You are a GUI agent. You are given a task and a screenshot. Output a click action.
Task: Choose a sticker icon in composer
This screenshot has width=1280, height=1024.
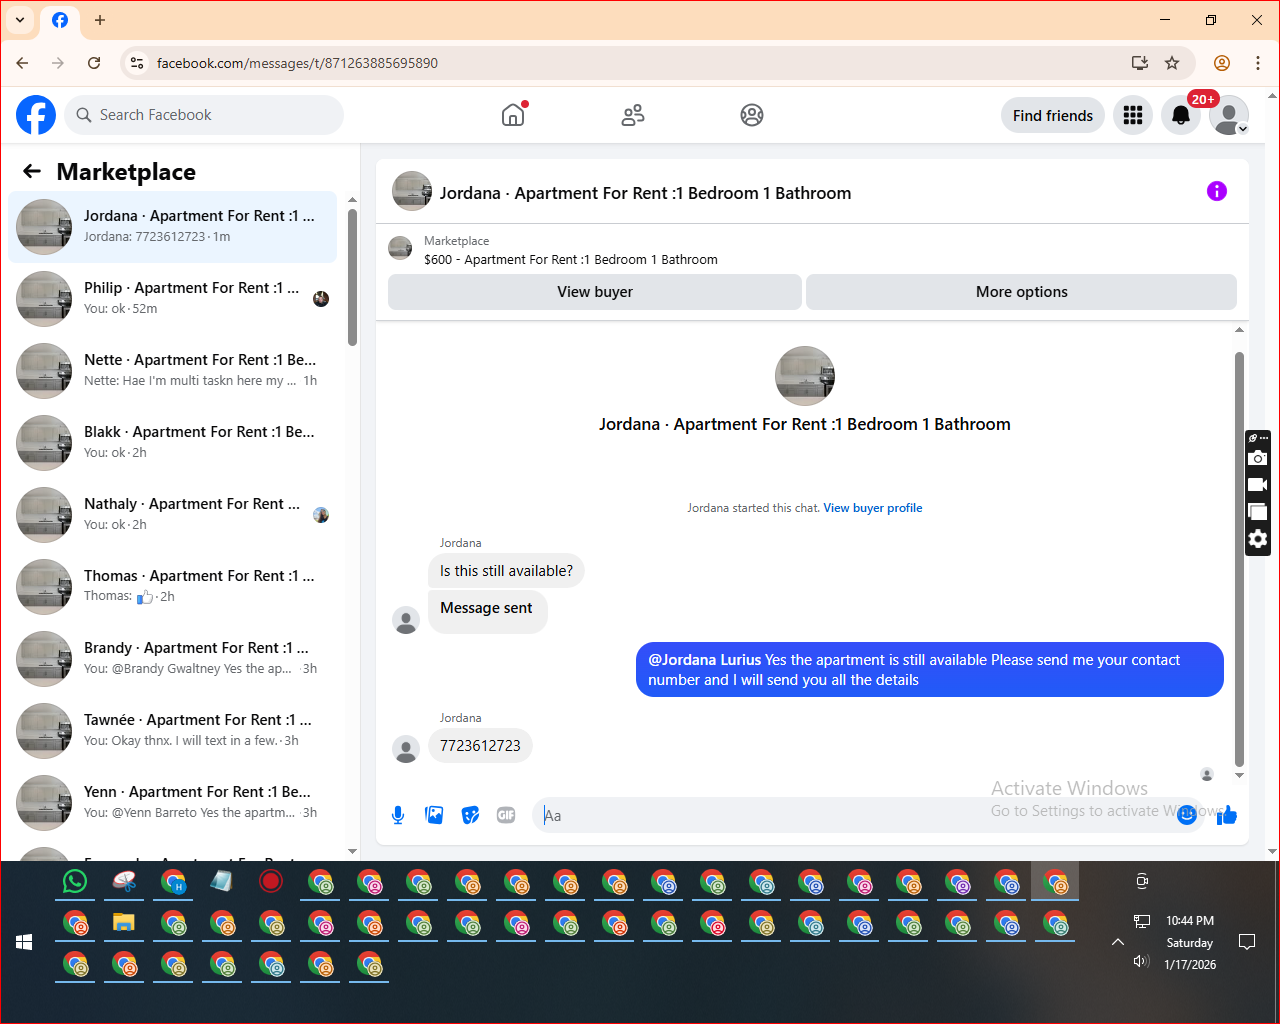coord(470,815)
